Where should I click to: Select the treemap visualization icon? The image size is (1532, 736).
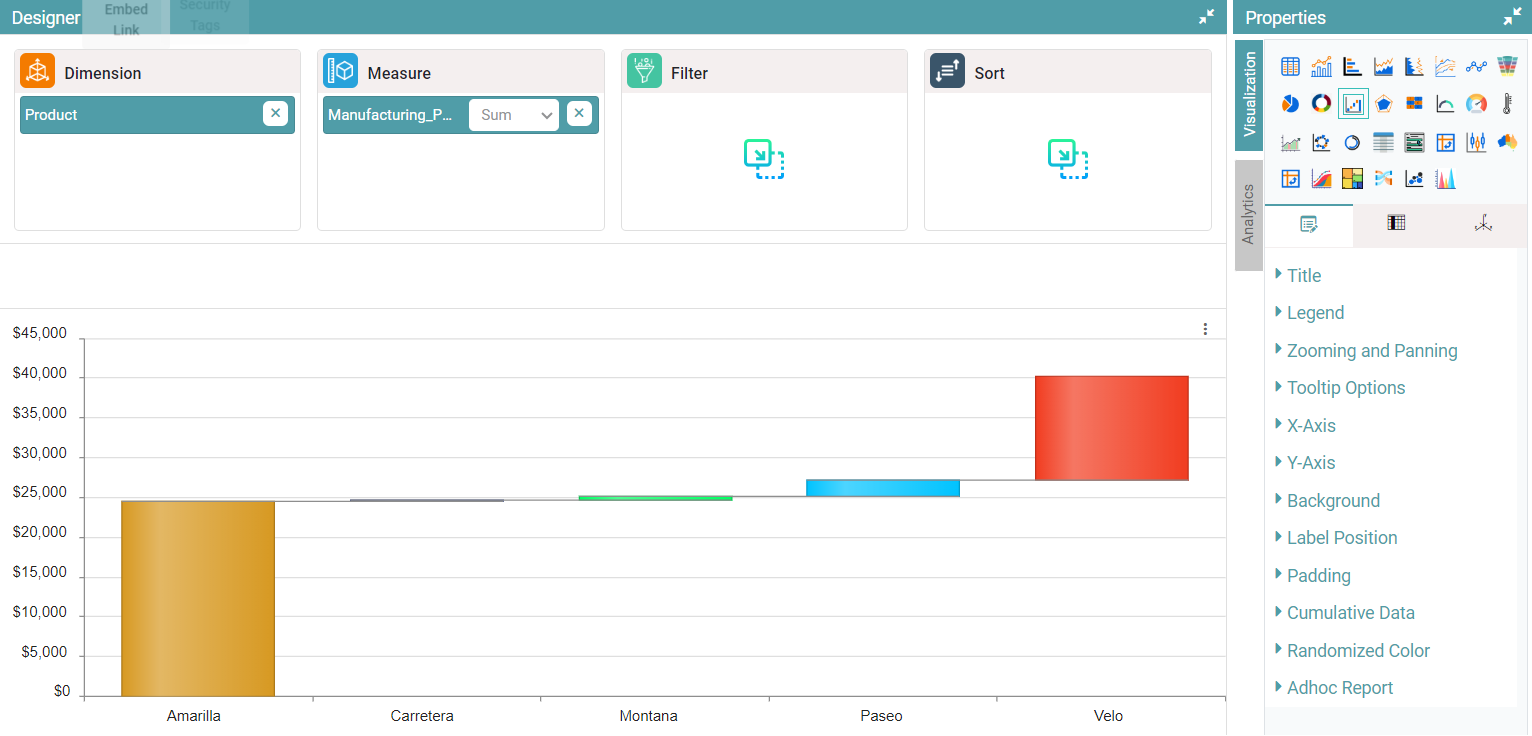1352,179
